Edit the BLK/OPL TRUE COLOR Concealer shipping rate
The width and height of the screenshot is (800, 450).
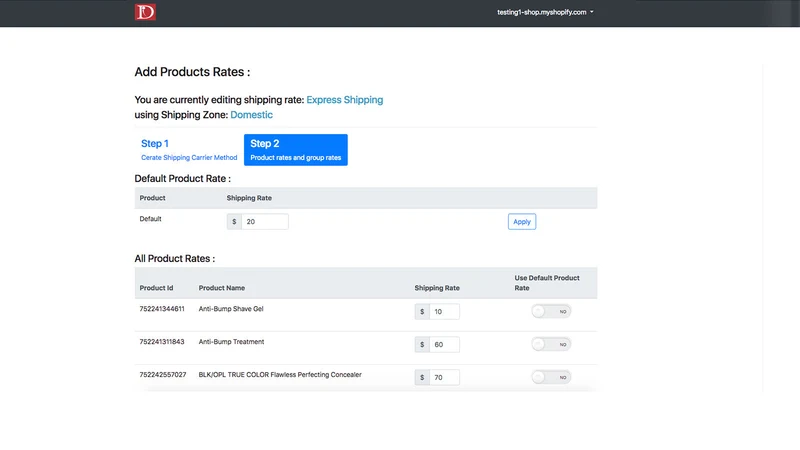pos(444,378)
